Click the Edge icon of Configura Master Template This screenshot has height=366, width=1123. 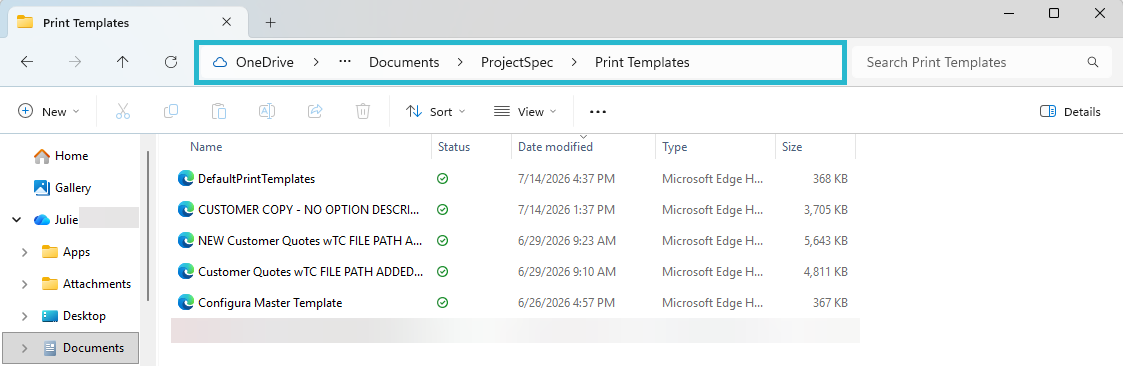pyautogui.click(x=186, y=302)
